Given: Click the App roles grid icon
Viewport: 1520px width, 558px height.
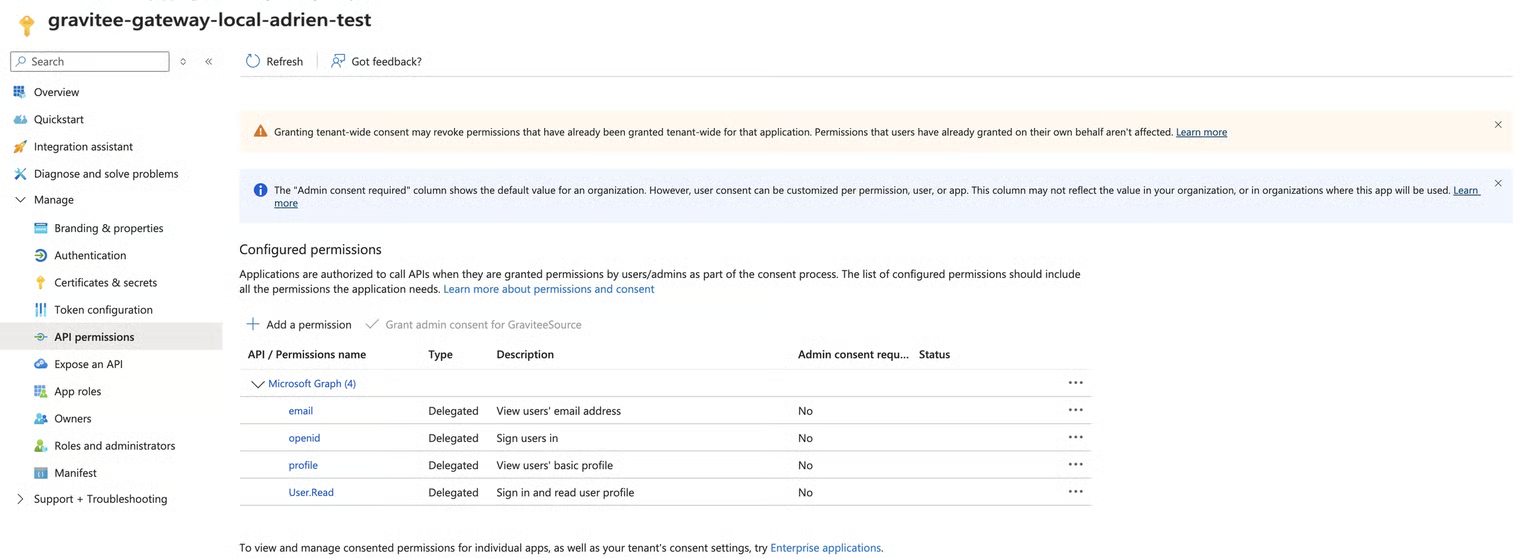Looking at the screenshot, I should (41, 391).
